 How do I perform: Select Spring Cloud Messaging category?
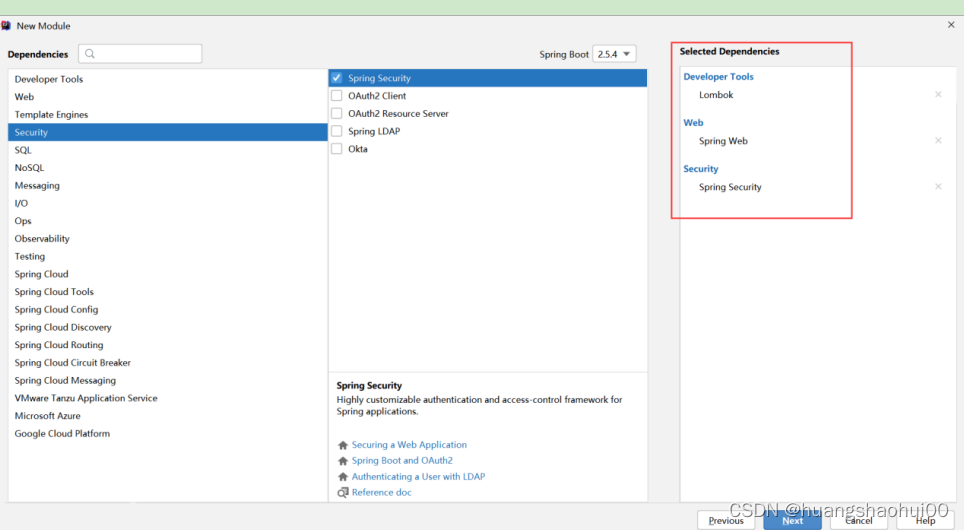[167, 381]
